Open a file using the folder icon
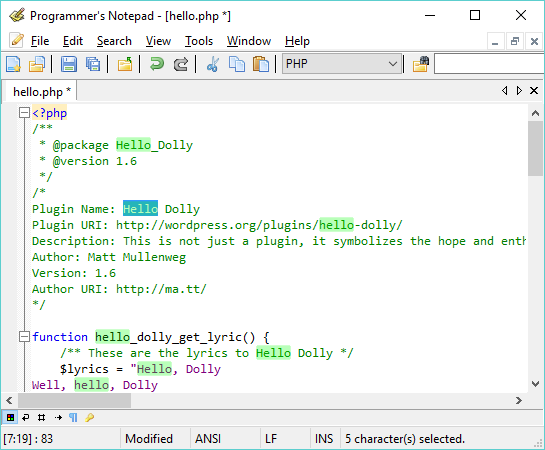Screen dimensions: 545x450 (x=36, y=64)
